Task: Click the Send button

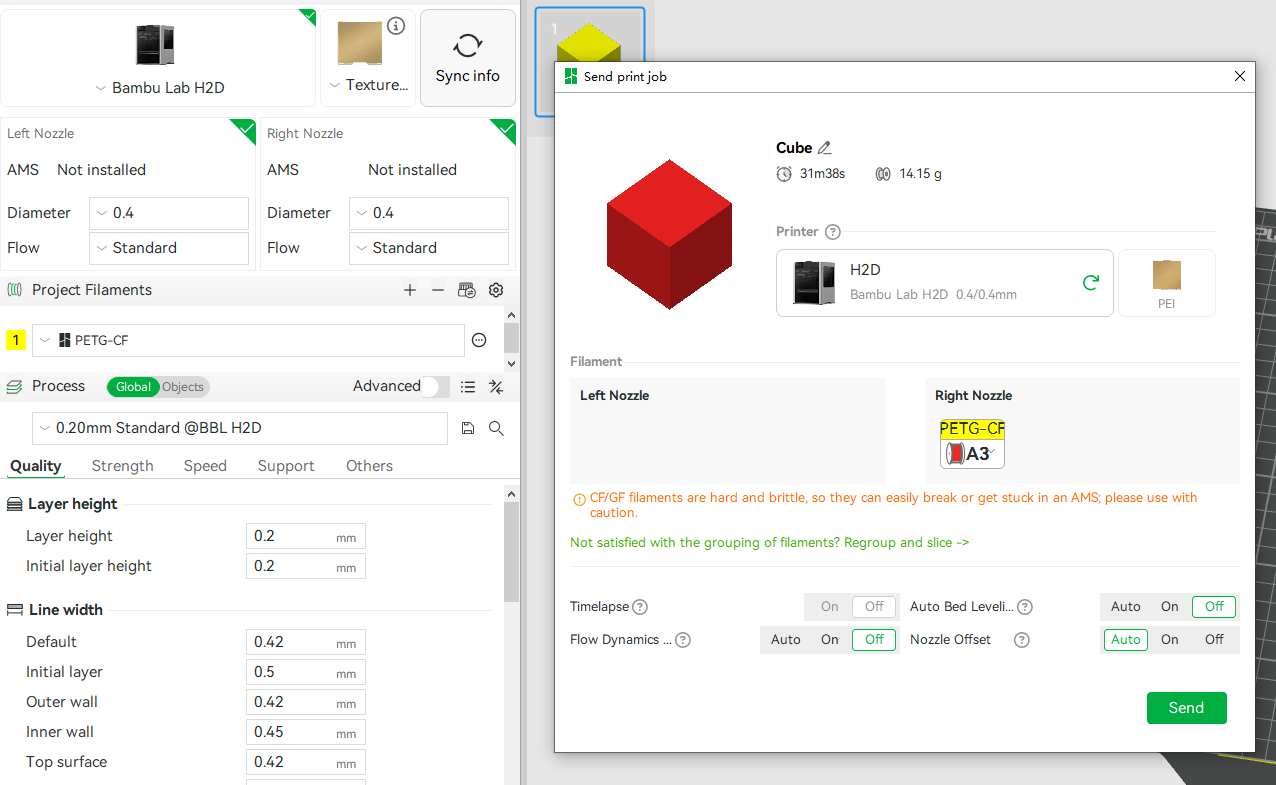Action: point(1186,708)
